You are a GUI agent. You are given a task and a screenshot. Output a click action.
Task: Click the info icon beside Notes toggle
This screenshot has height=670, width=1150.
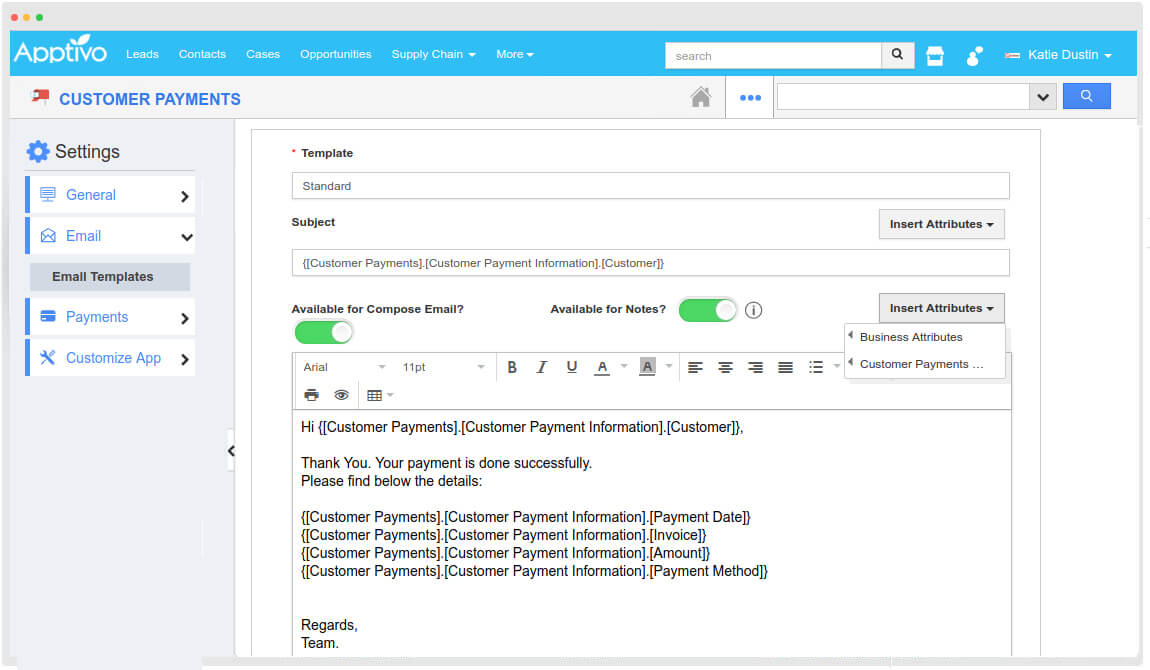click(x=754, y=310)
